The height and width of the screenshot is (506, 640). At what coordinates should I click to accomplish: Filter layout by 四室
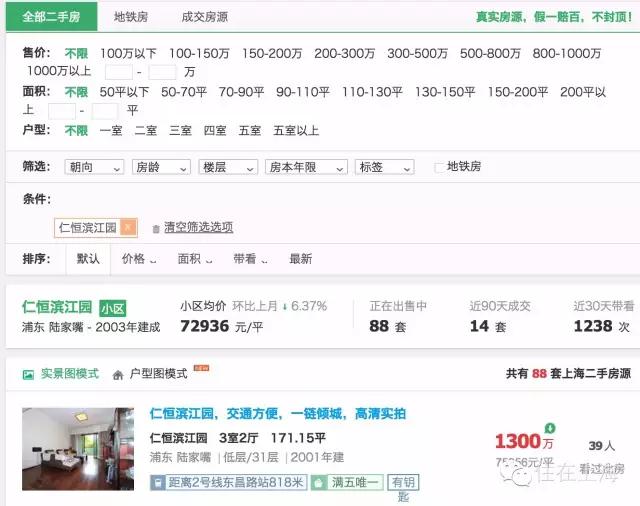click(x=215, y=131)
